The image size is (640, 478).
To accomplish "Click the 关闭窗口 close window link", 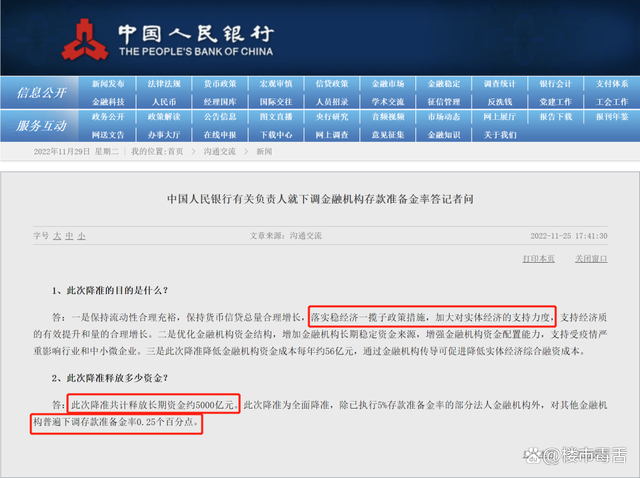I will (591, 259).
